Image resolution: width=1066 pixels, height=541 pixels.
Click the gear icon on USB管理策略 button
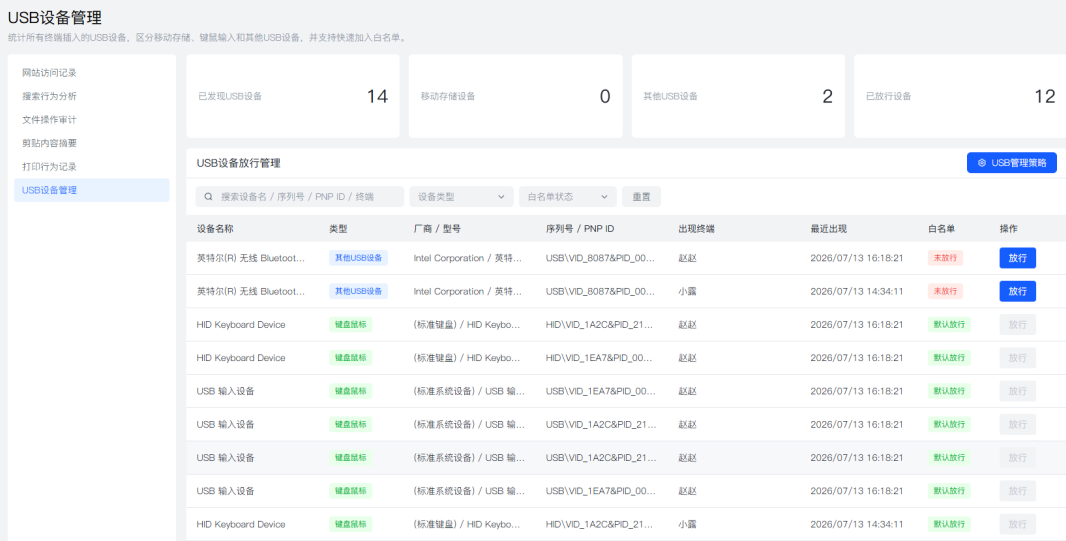point(982,163)
